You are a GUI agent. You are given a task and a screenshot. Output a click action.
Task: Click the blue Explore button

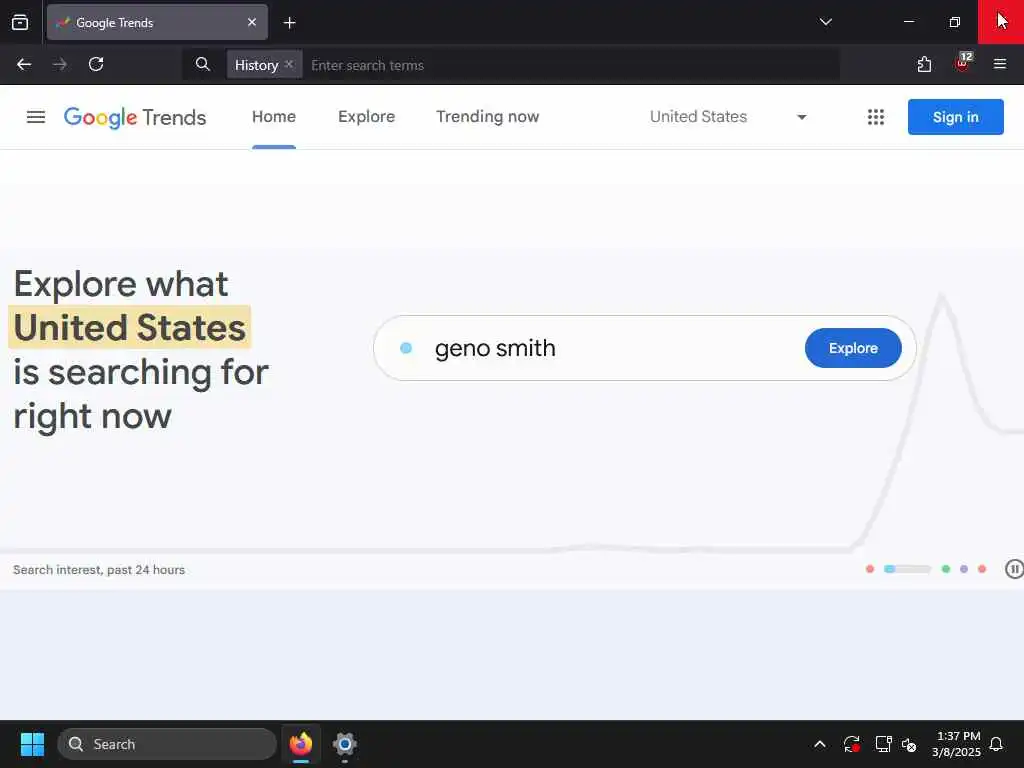coord(853,348)
